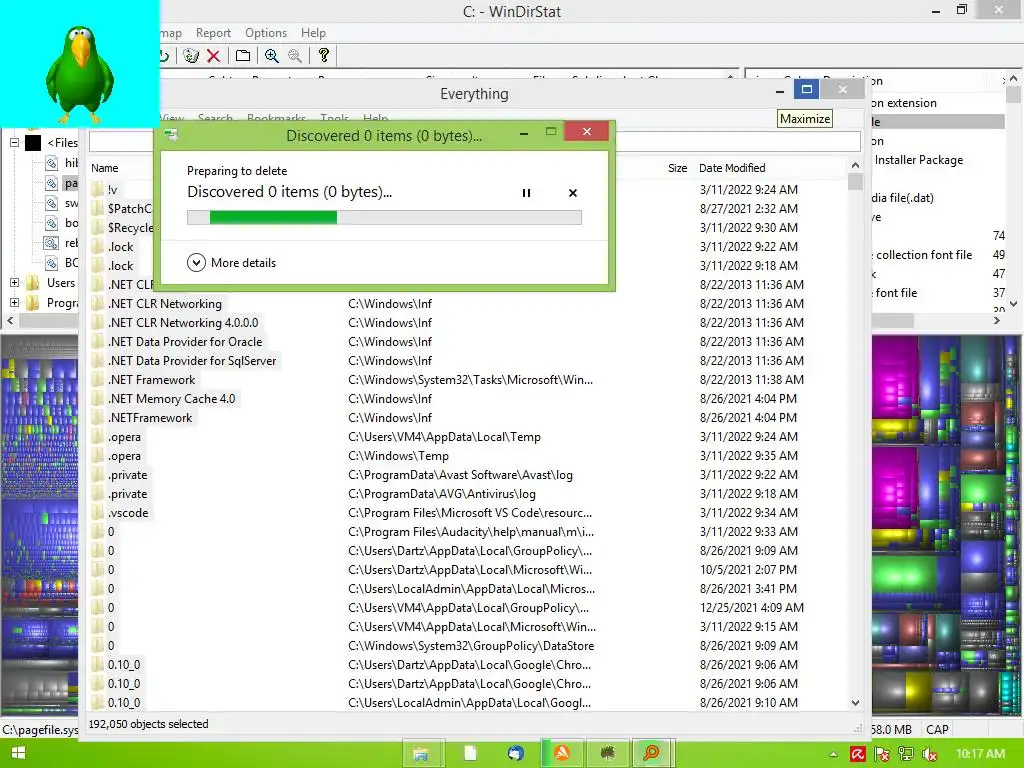Viewport: 1024px width, 768px height.
Task: Open the blank document taskbar icon
Action: (x=470, y=754)
